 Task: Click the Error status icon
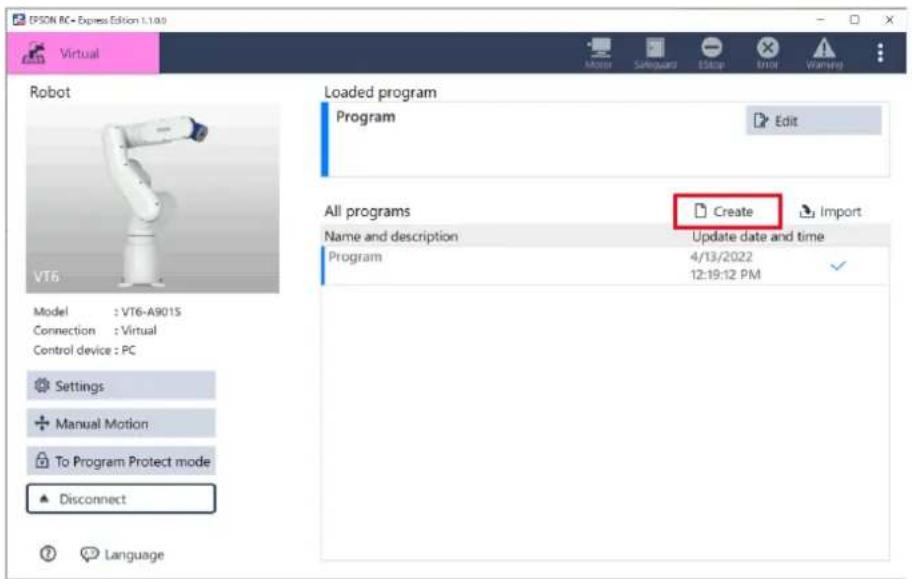tap(767, 54)
